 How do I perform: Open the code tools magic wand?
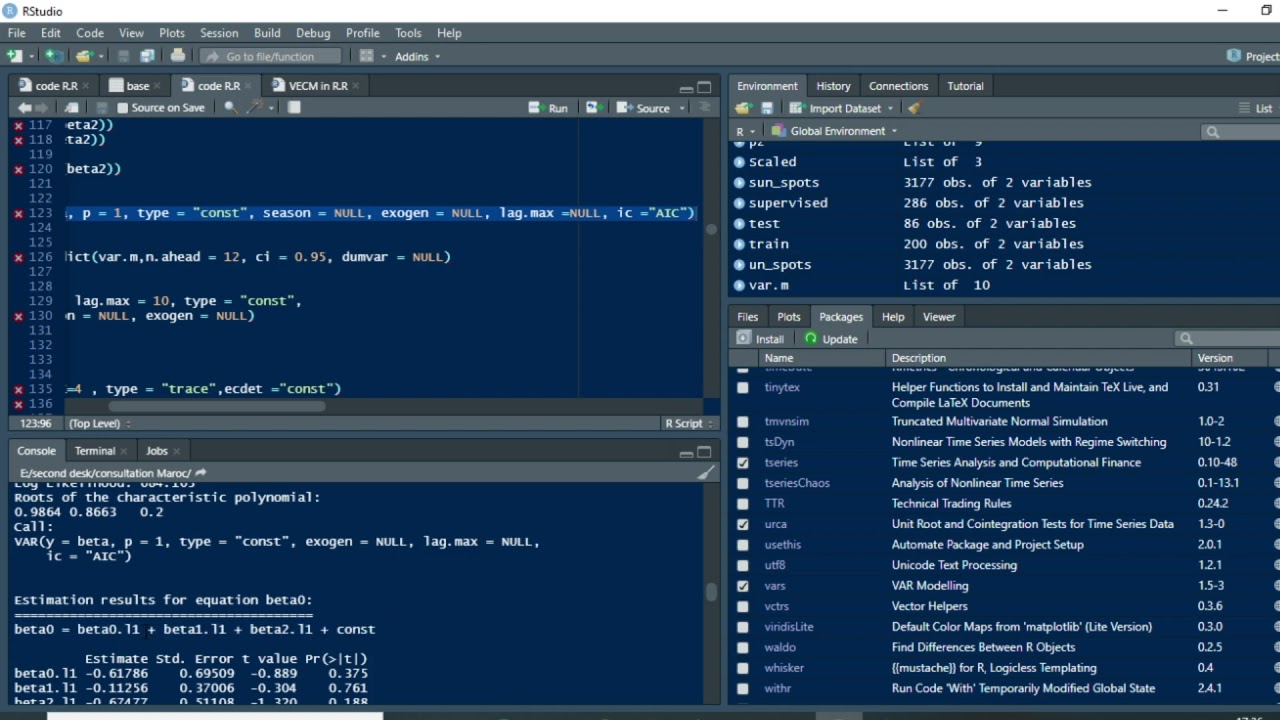(256, 108)
